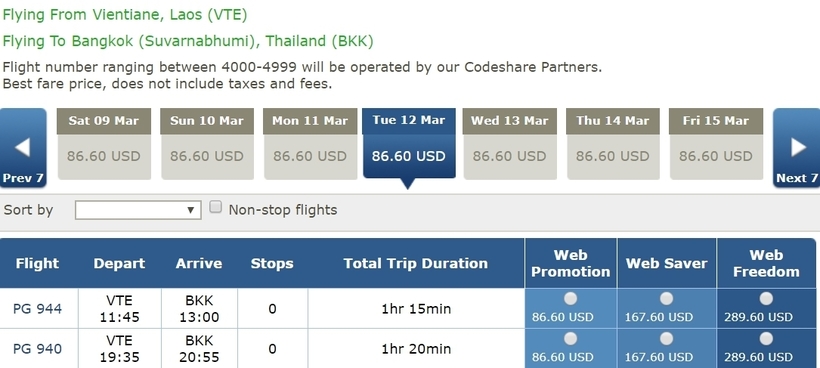Image resolution: width=820 pixels, height=368 pixels.
Task: Go to previous 7 days arrow
Action: click(x=23, y=147)
